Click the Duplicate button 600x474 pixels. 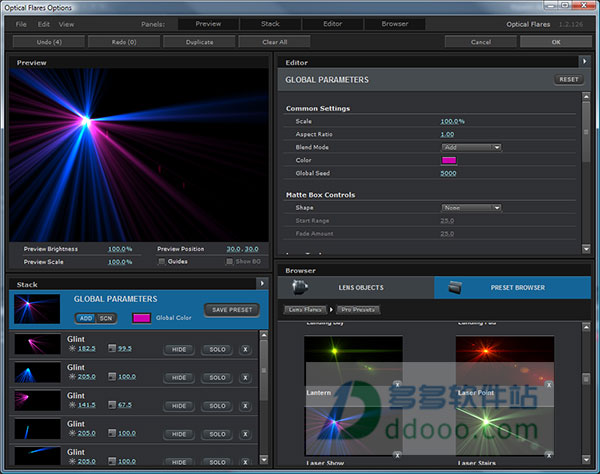pyautogui.click(x=199, y=42)
